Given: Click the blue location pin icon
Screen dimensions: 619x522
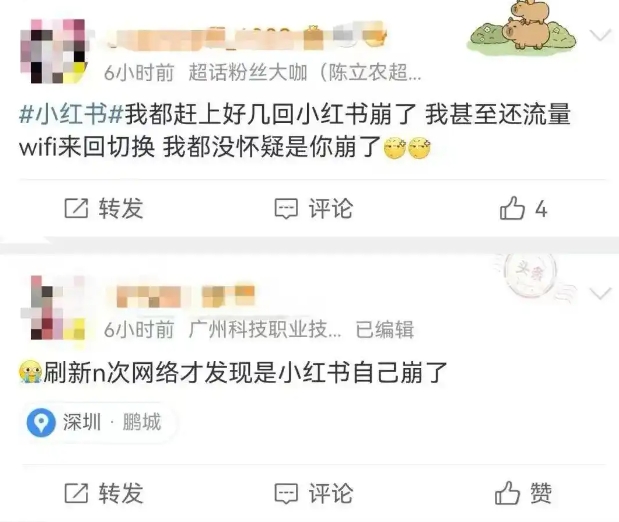Looking at the screenshot, I should click(41, 422).
